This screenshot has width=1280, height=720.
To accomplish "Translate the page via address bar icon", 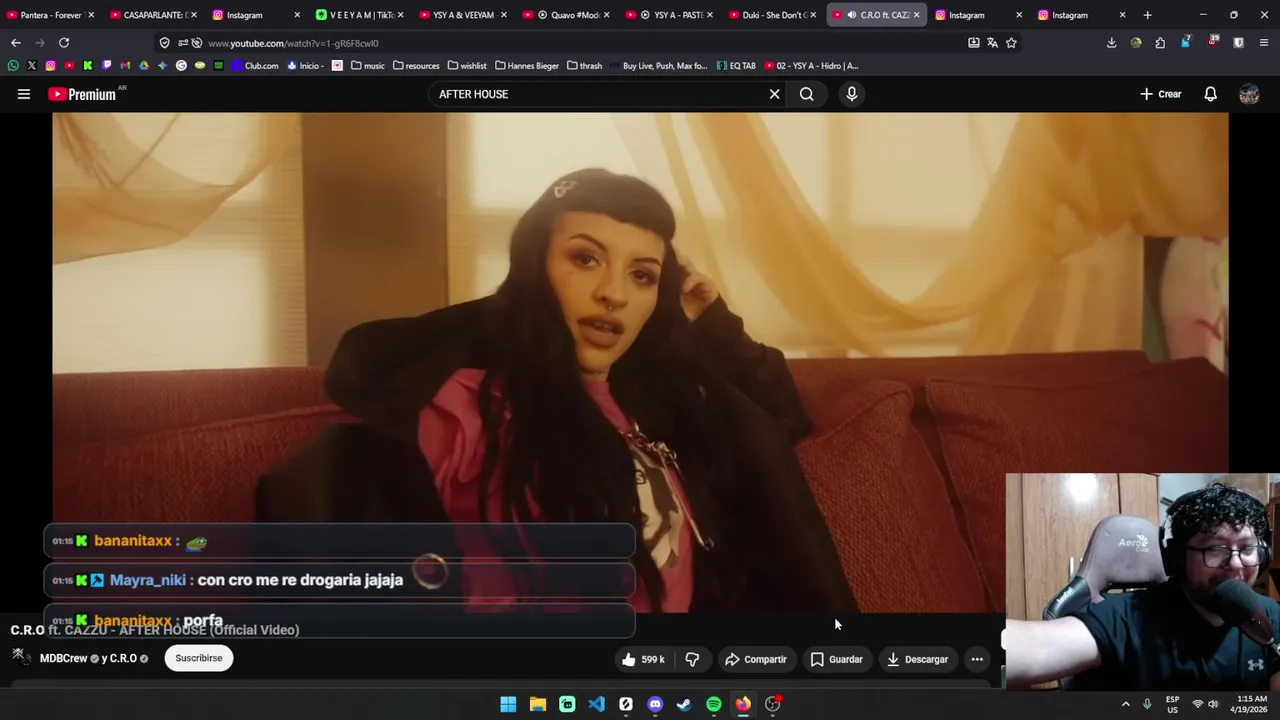I will tap(992, 43).
